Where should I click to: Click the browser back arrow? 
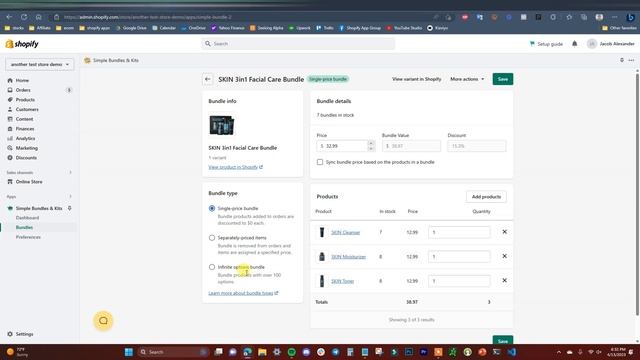pyautogui.click(x=9, y=17)
